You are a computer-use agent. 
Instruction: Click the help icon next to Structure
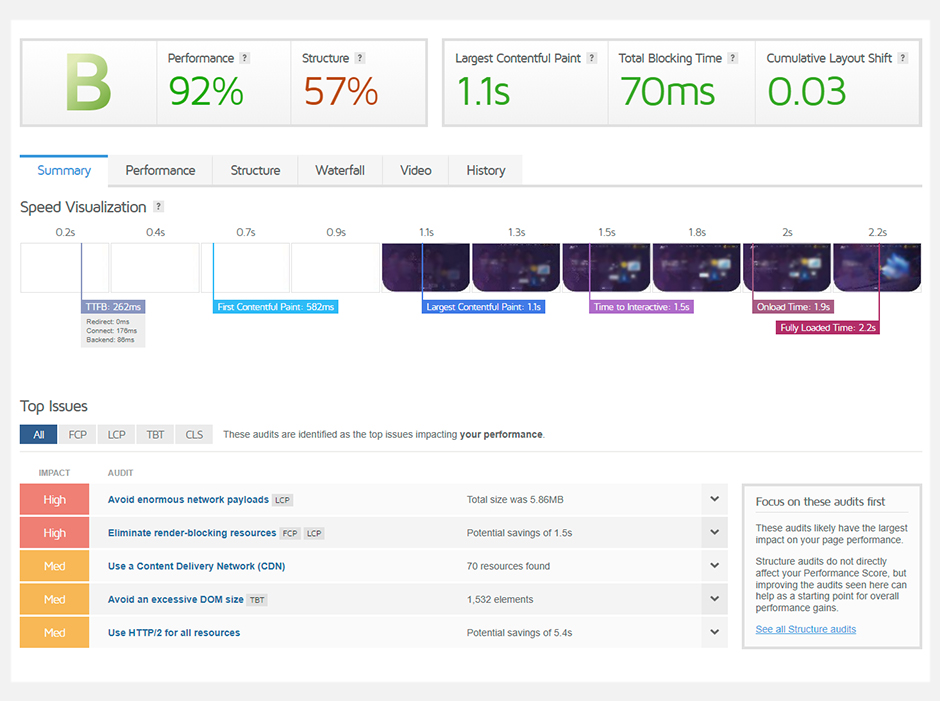click(x=360, y=58)
